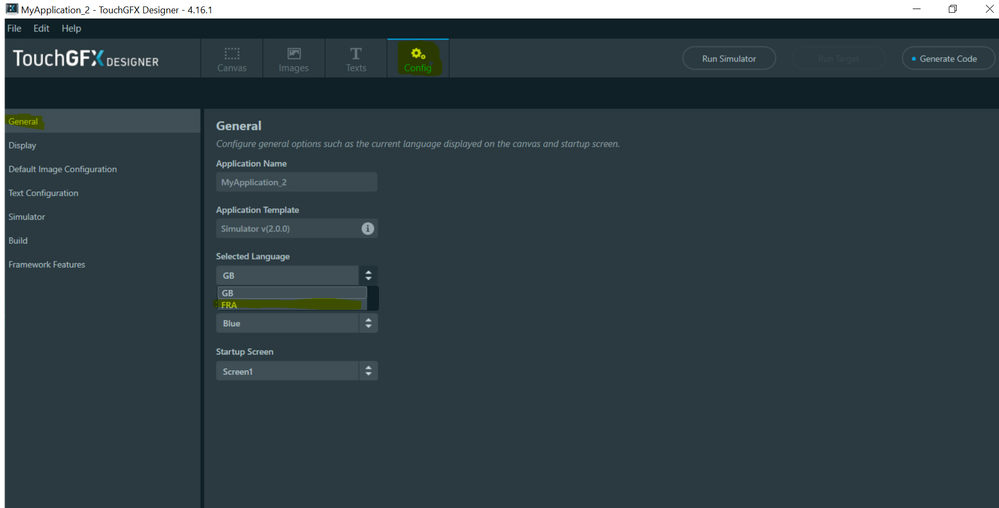Click the Startup Screen dropdown arrows
Viewport: 999px width, 508px height.
(x=368, y=371)
